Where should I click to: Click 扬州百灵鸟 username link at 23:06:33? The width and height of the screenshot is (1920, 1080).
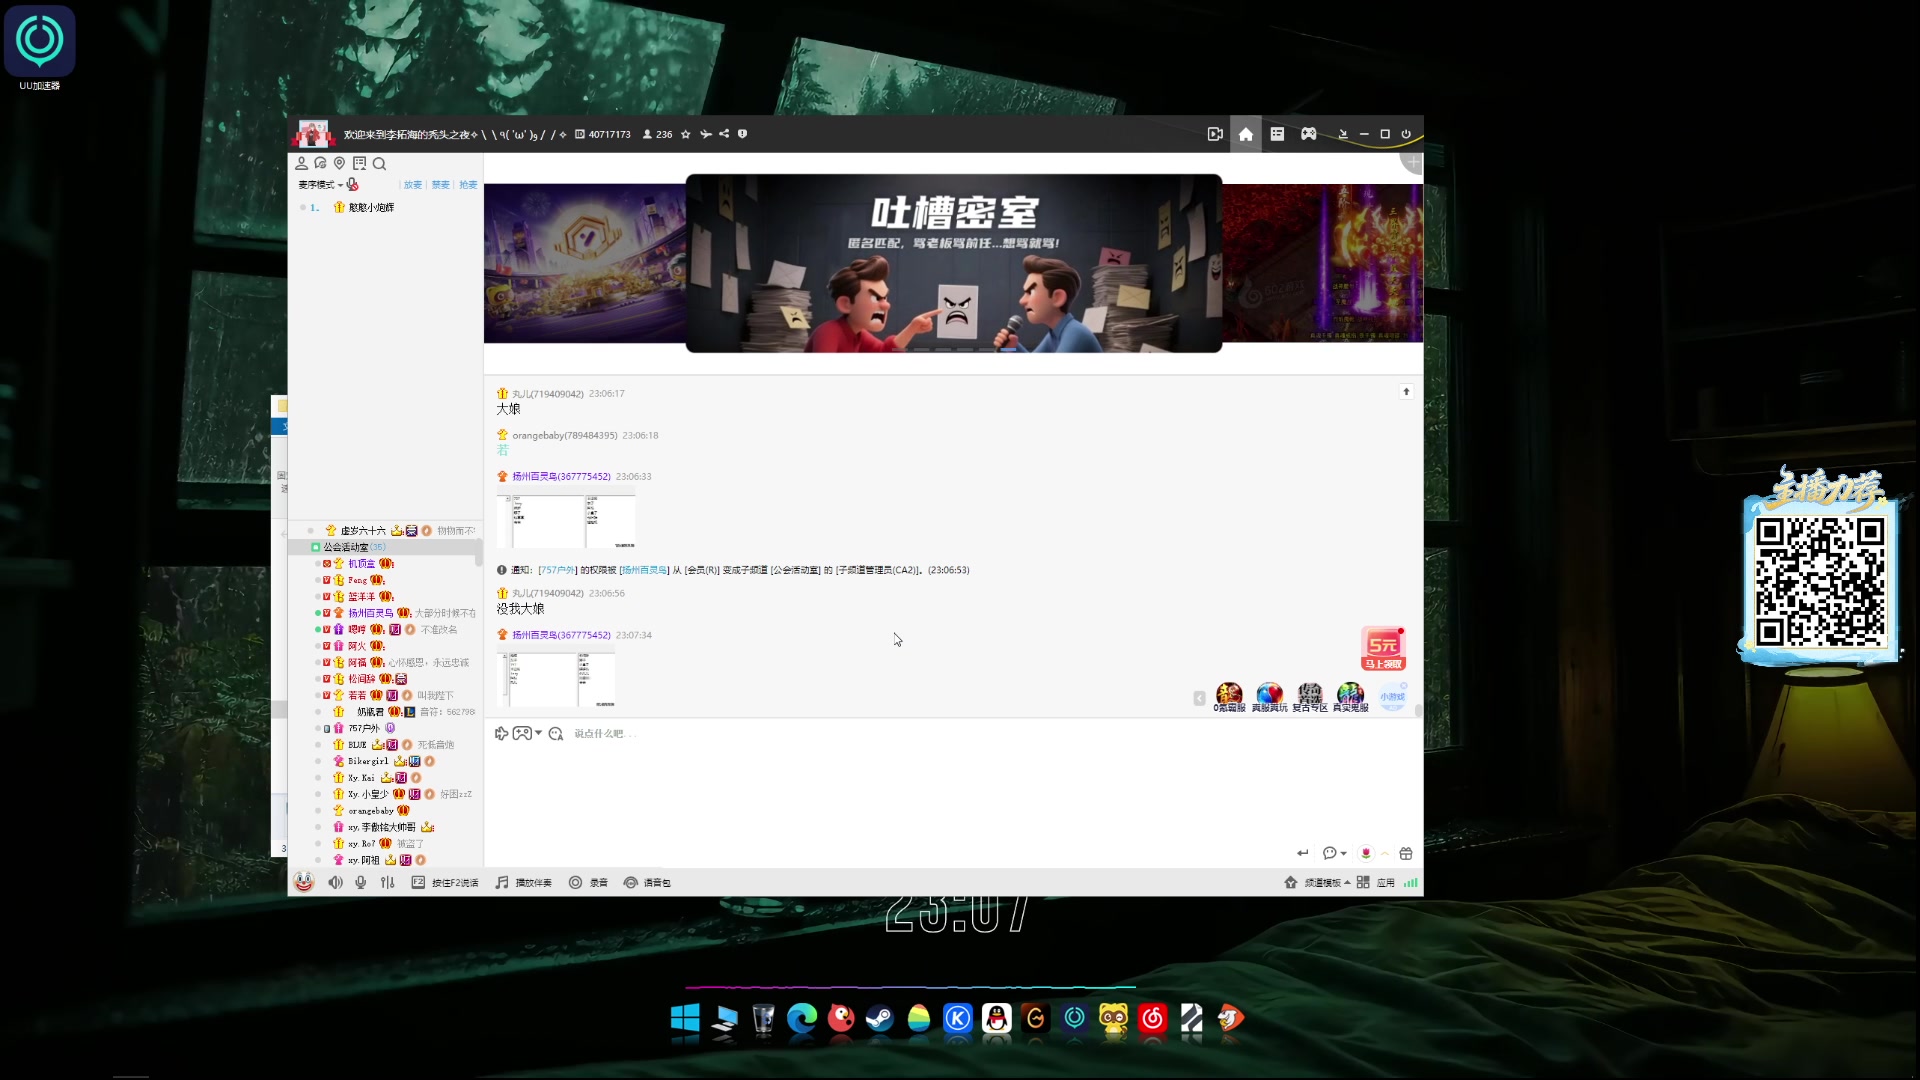click(561, 477)
